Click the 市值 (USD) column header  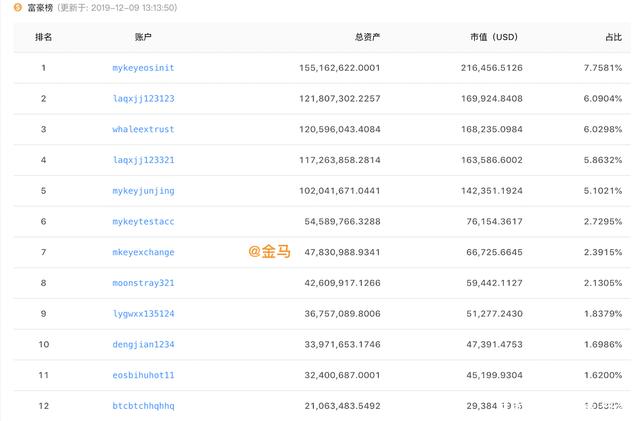pos(494,37)
